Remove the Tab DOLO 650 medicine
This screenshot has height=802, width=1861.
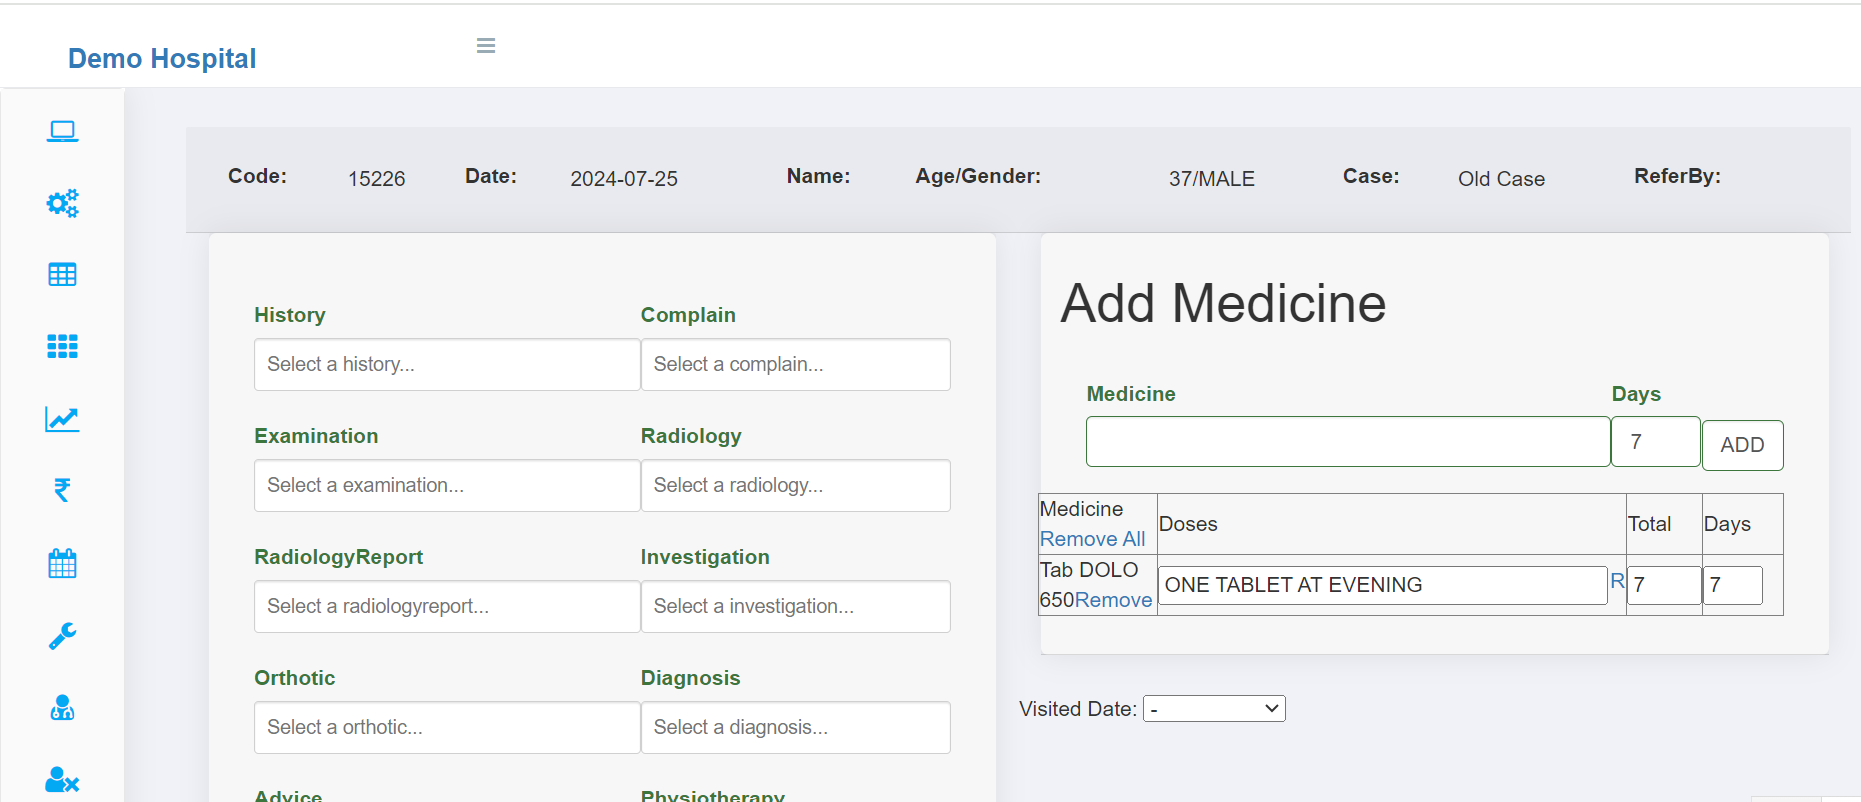pyautogui.click(x=1113, y=600)
